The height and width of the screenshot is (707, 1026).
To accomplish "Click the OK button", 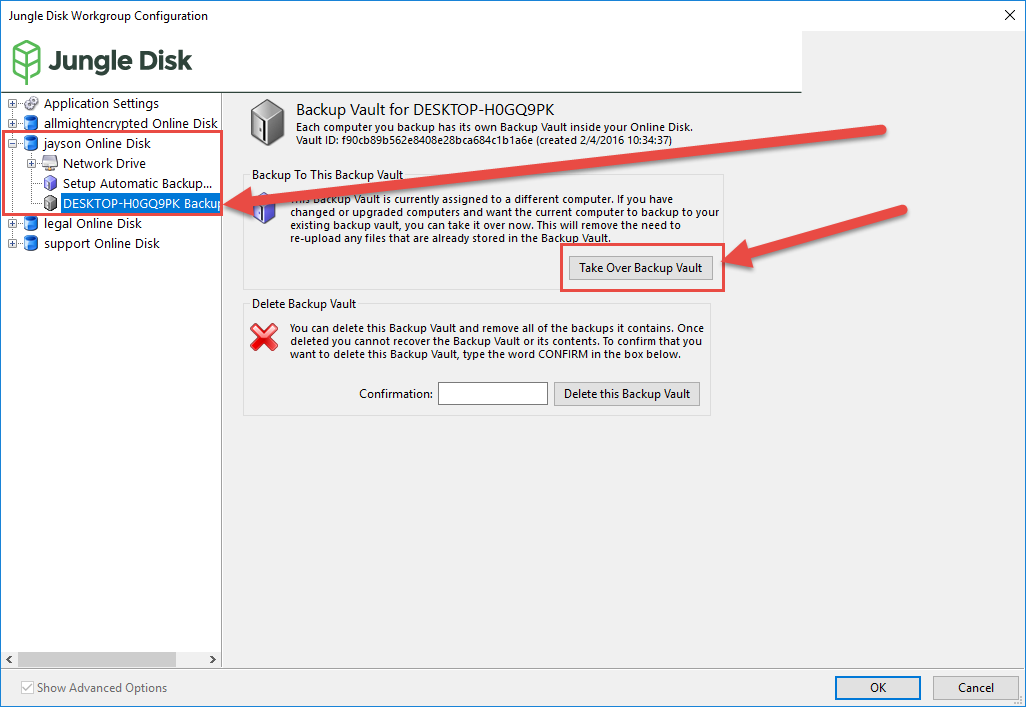I will click(877, 687).
